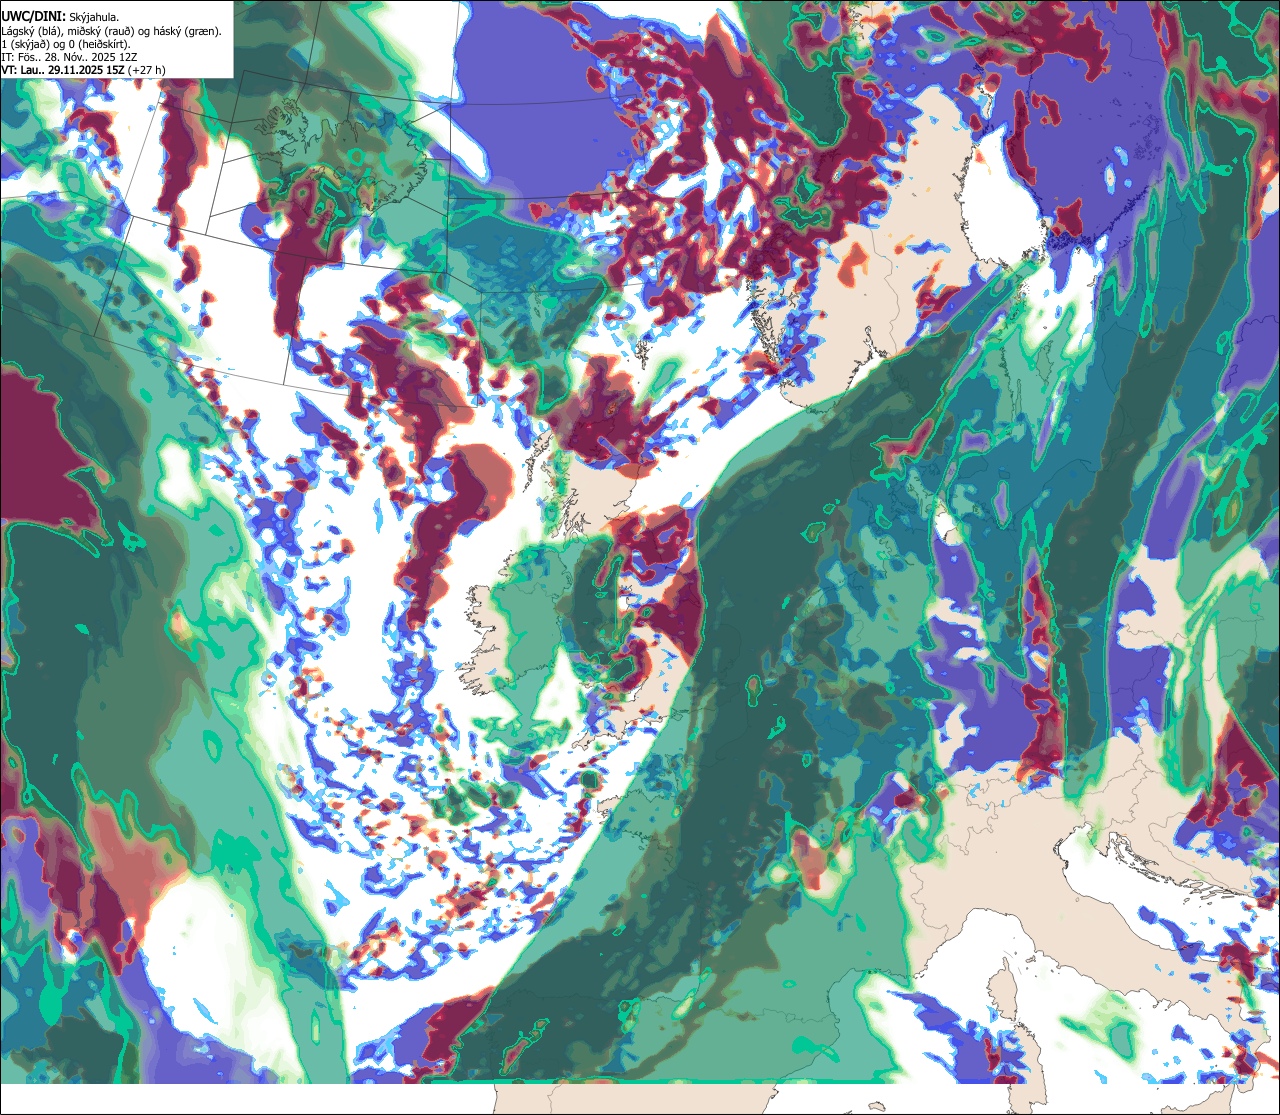Click the '(+27 h)' forecast offset text
This screenshot has height=1115, width=1280.
coord(147,70)
